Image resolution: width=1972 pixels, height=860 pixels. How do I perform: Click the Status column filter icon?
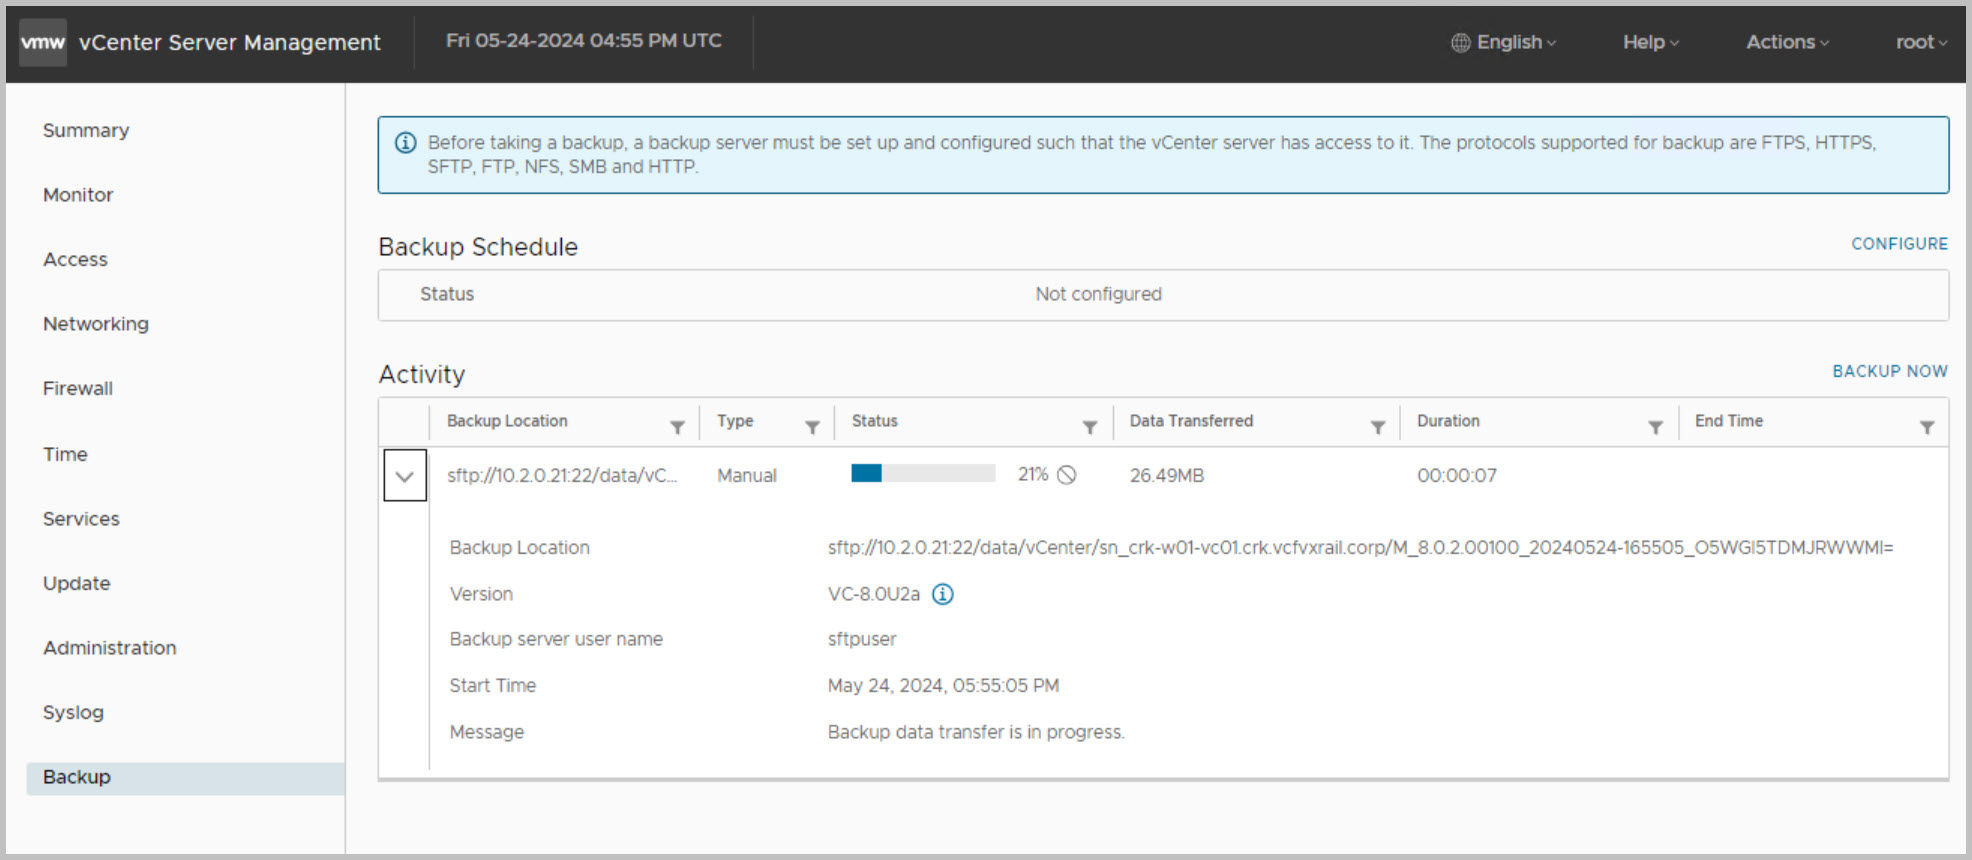coord(1089,427)
